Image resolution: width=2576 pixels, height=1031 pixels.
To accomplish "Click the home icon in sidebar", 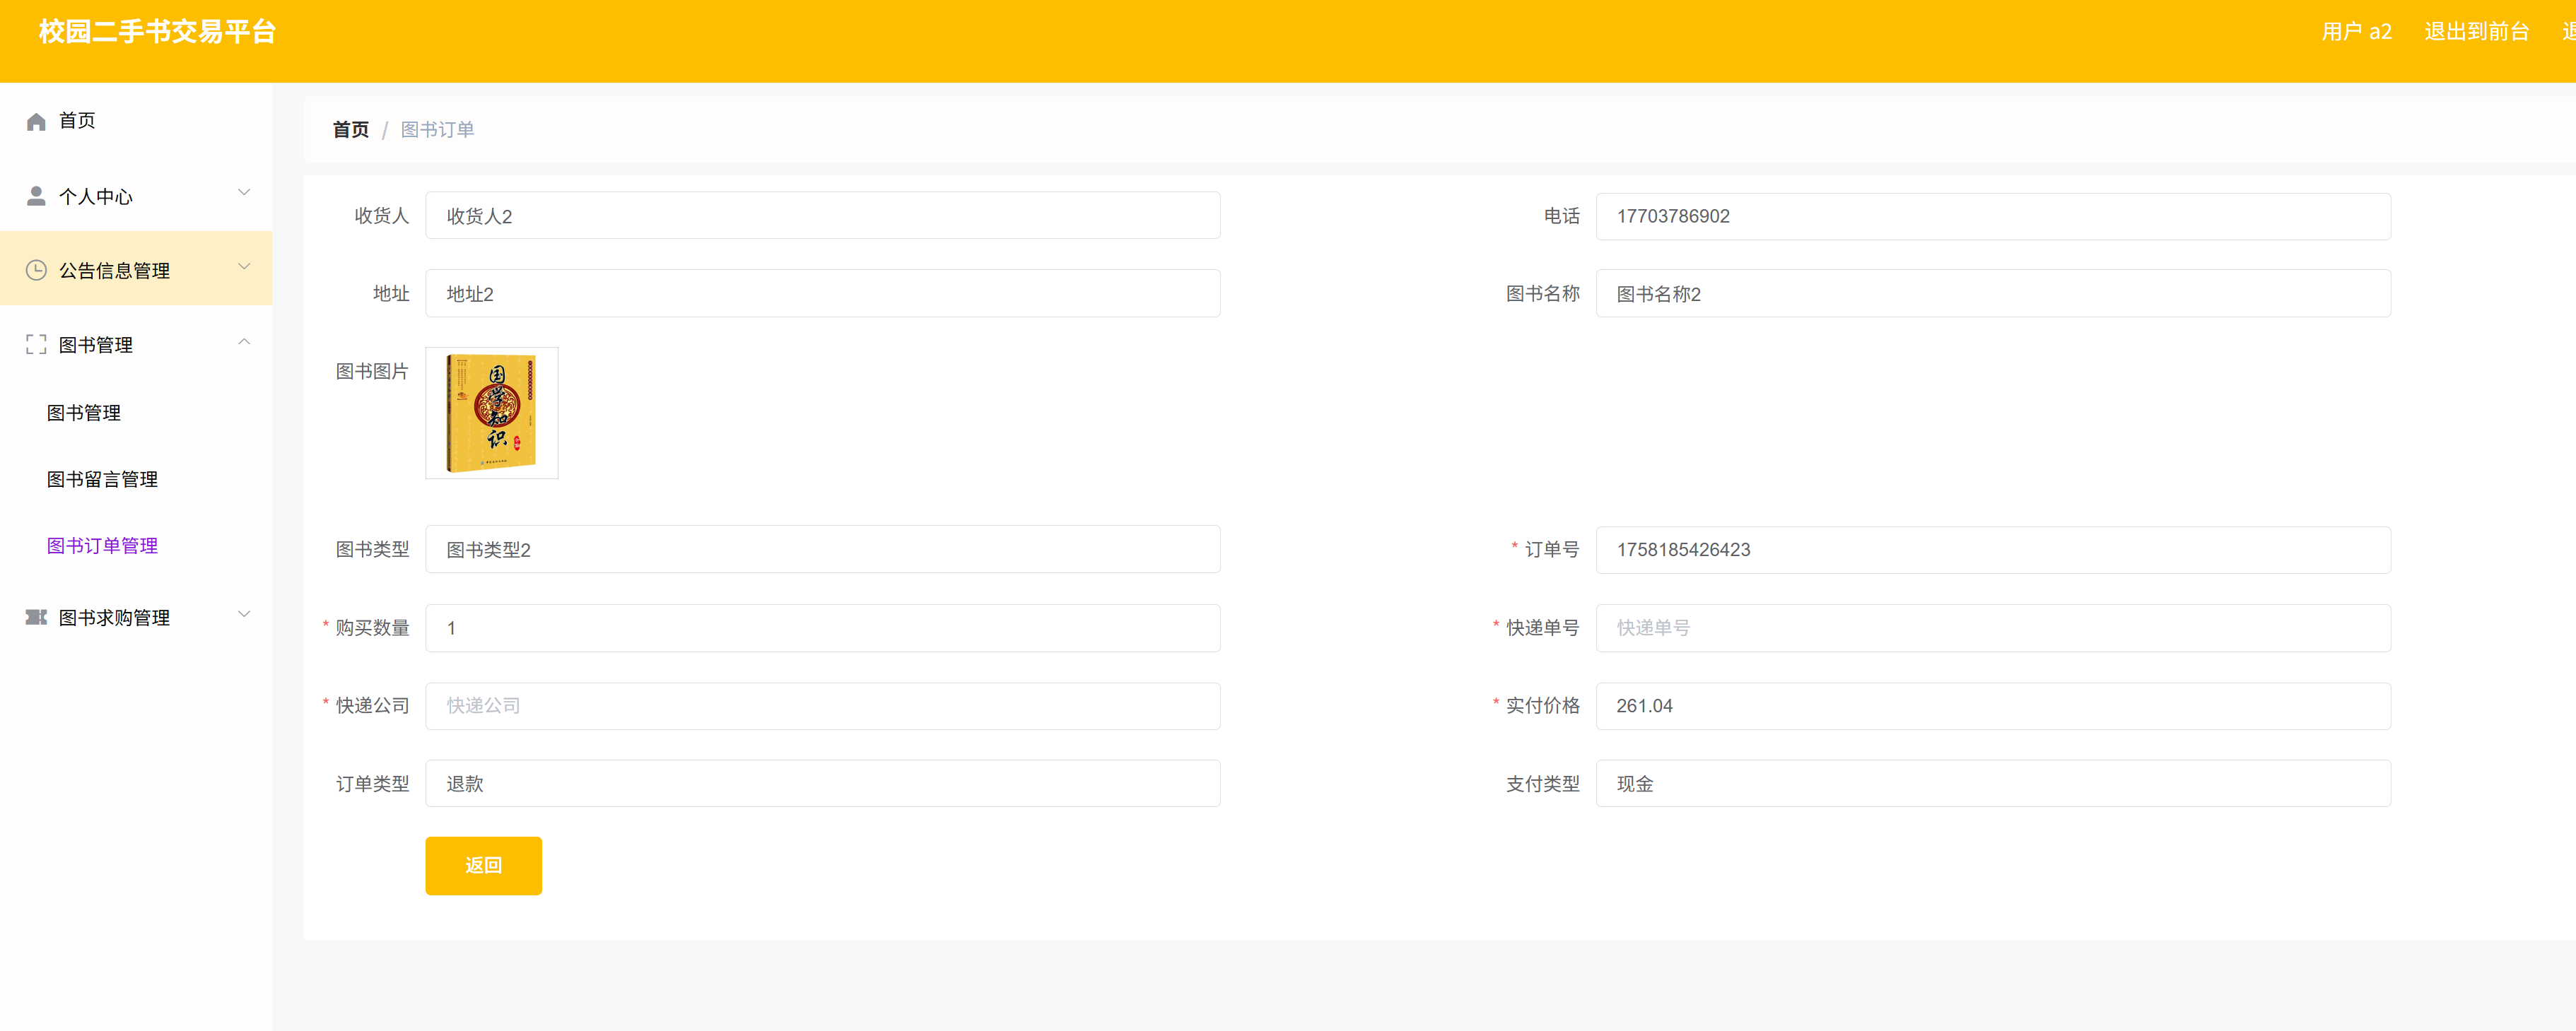I will point(36,121).
